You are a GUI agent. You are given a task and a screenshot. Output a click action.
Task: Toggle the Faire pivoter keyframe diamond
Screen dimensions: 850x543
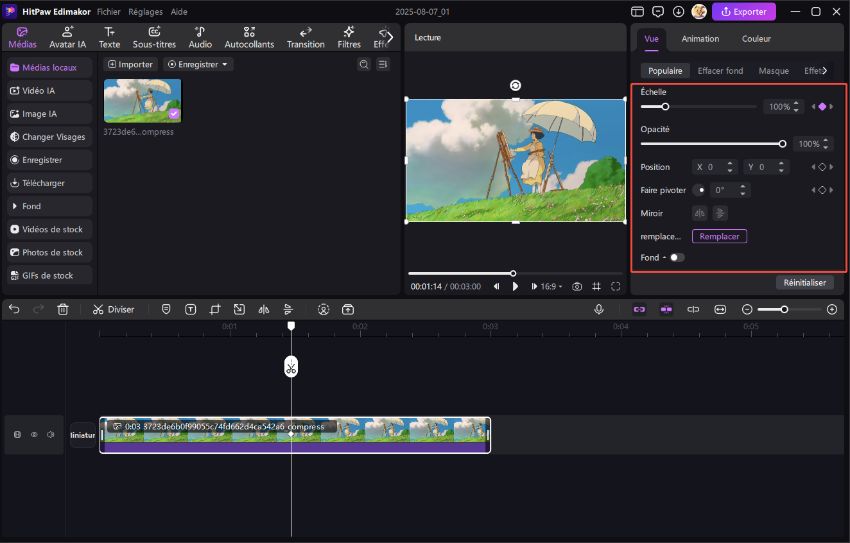point(822,190)
